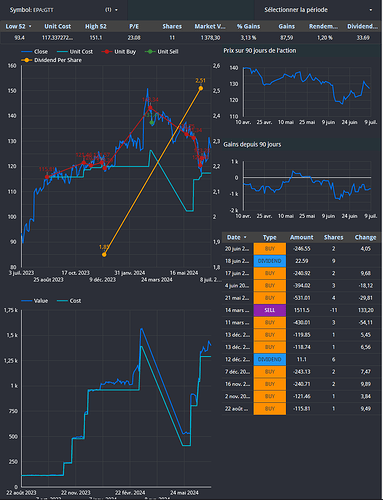Screen dimensions: 383x500
Task: Sort transactions by Amount column header
Action: [302, 237]
